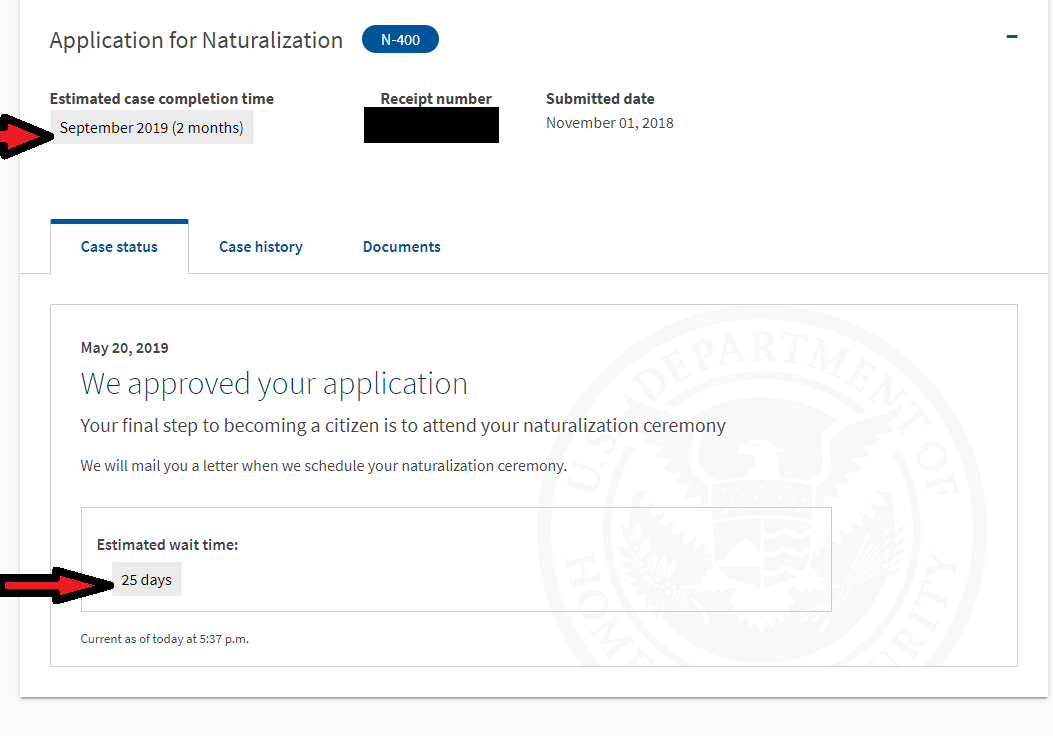
Task: Click the Estimated case completion time label
Action: [x=162, y=99]
